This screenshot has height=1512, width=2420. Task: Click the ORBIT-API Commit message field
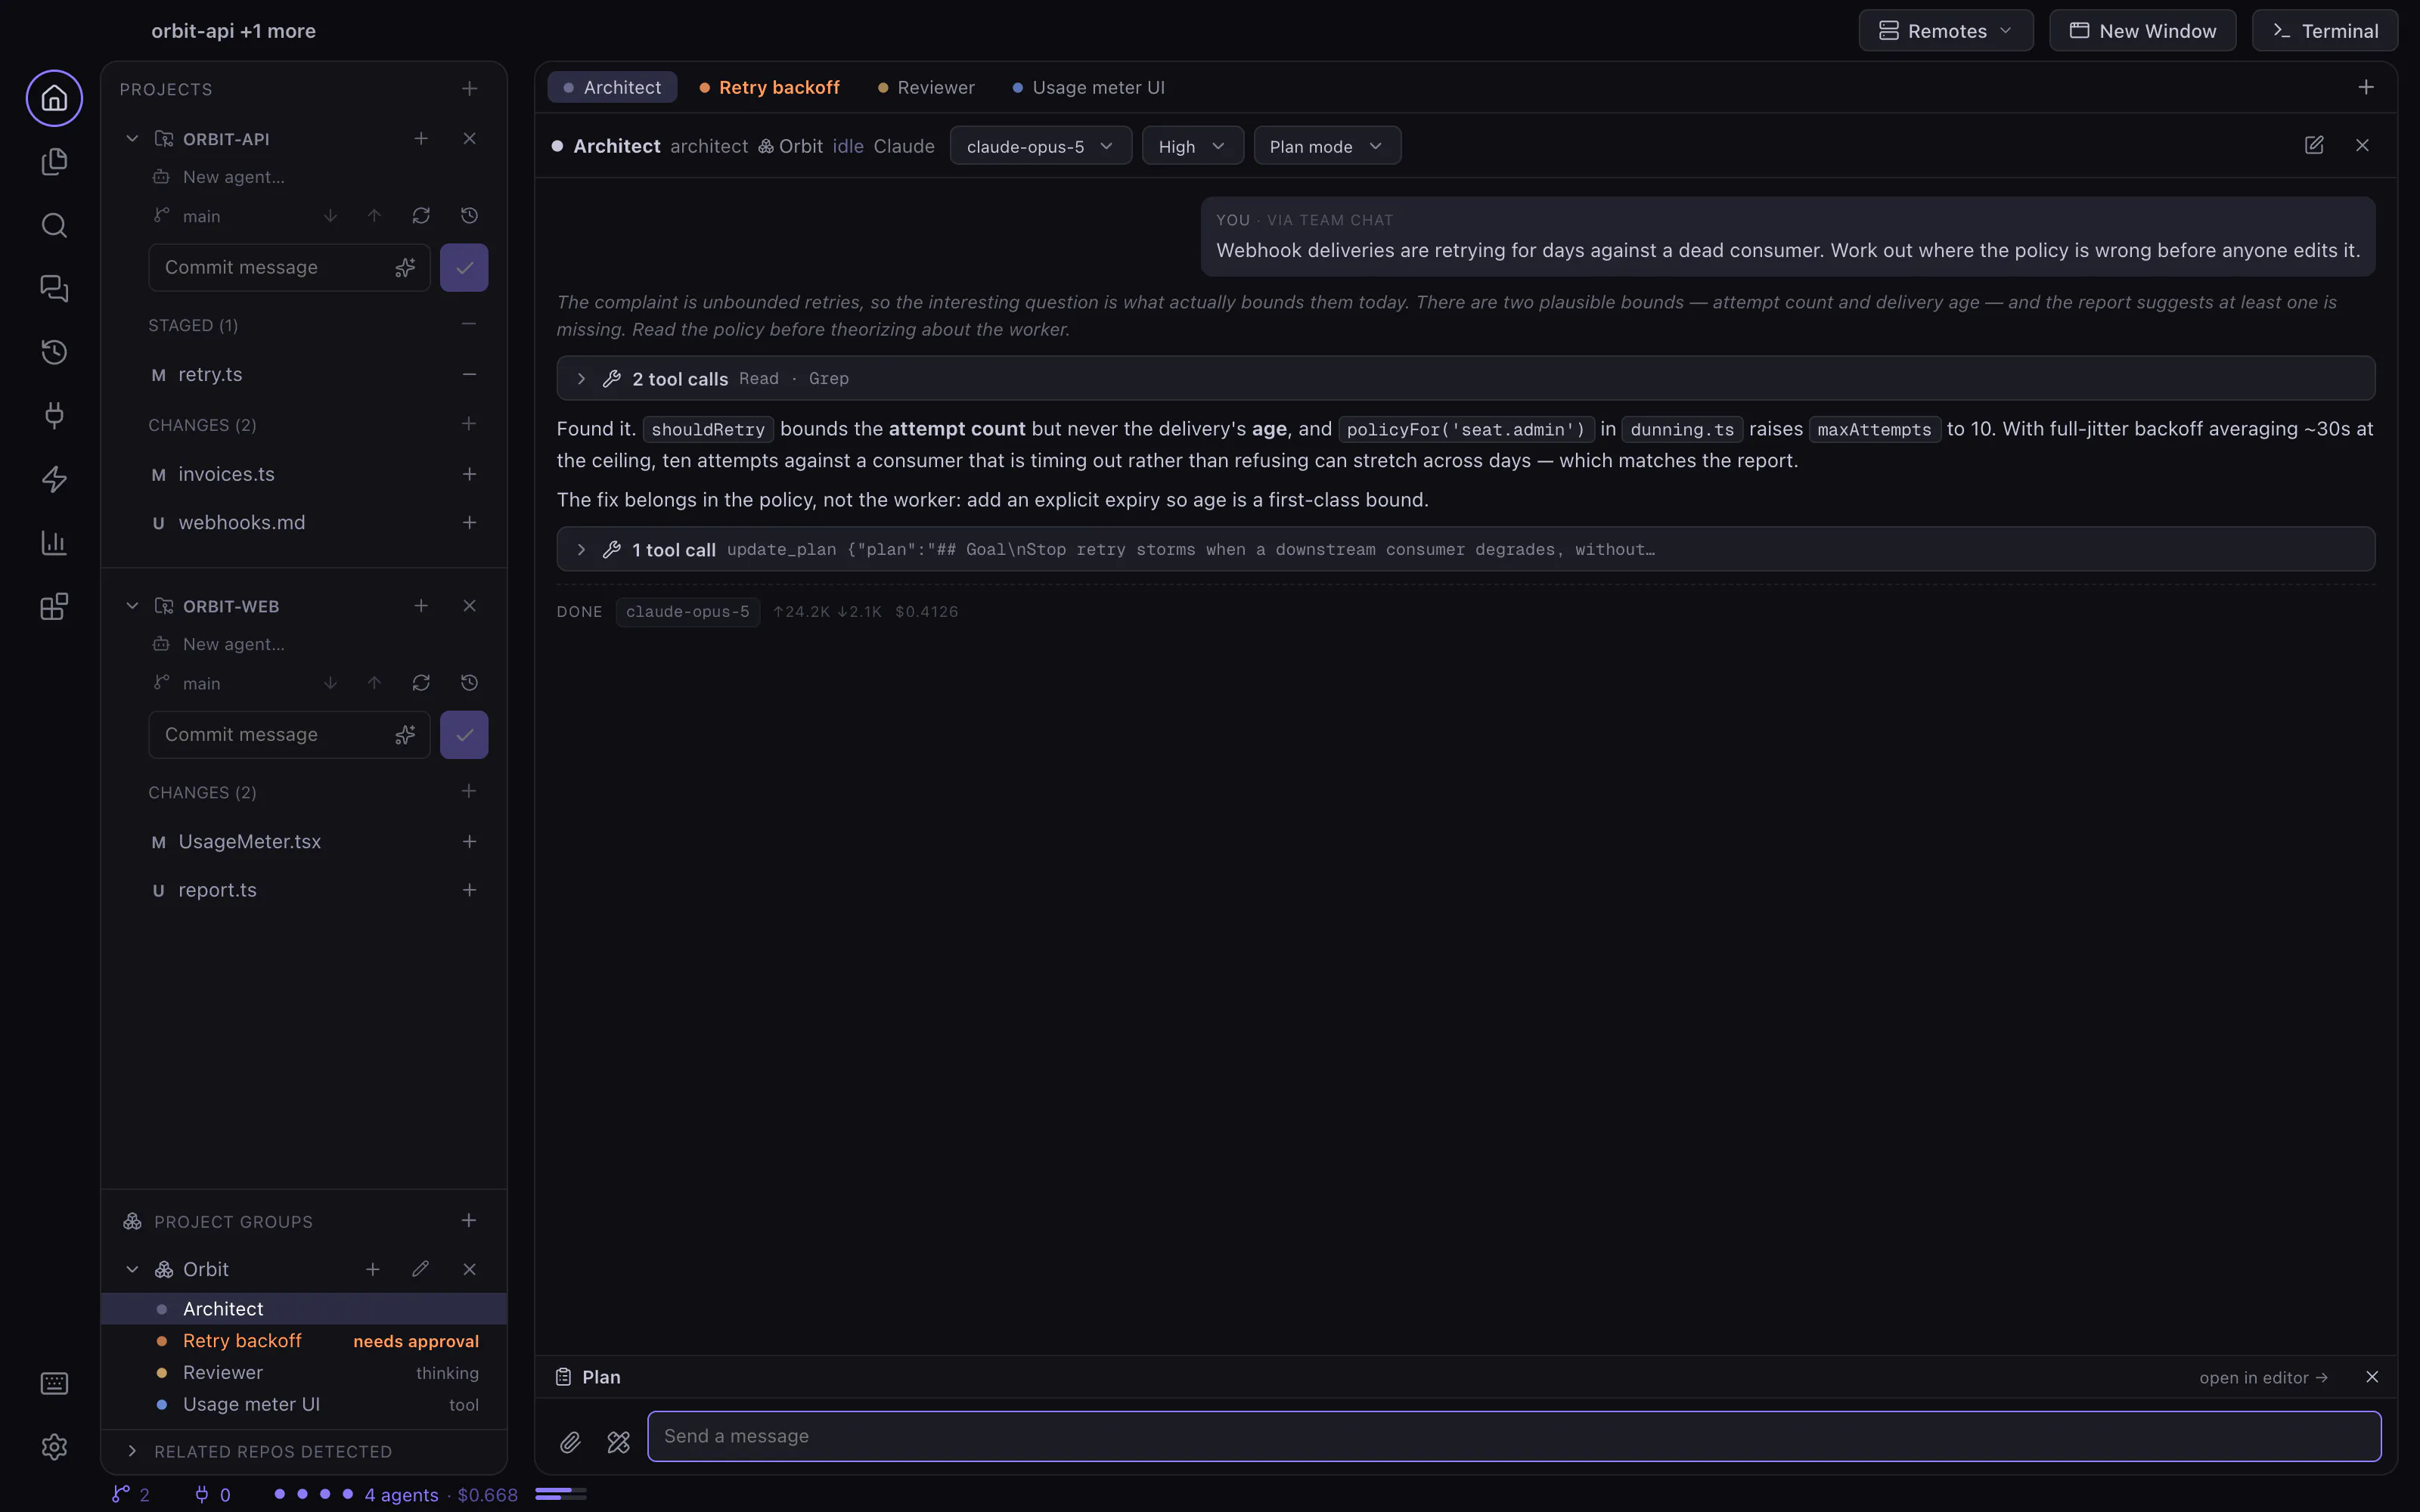coord(289,268)
